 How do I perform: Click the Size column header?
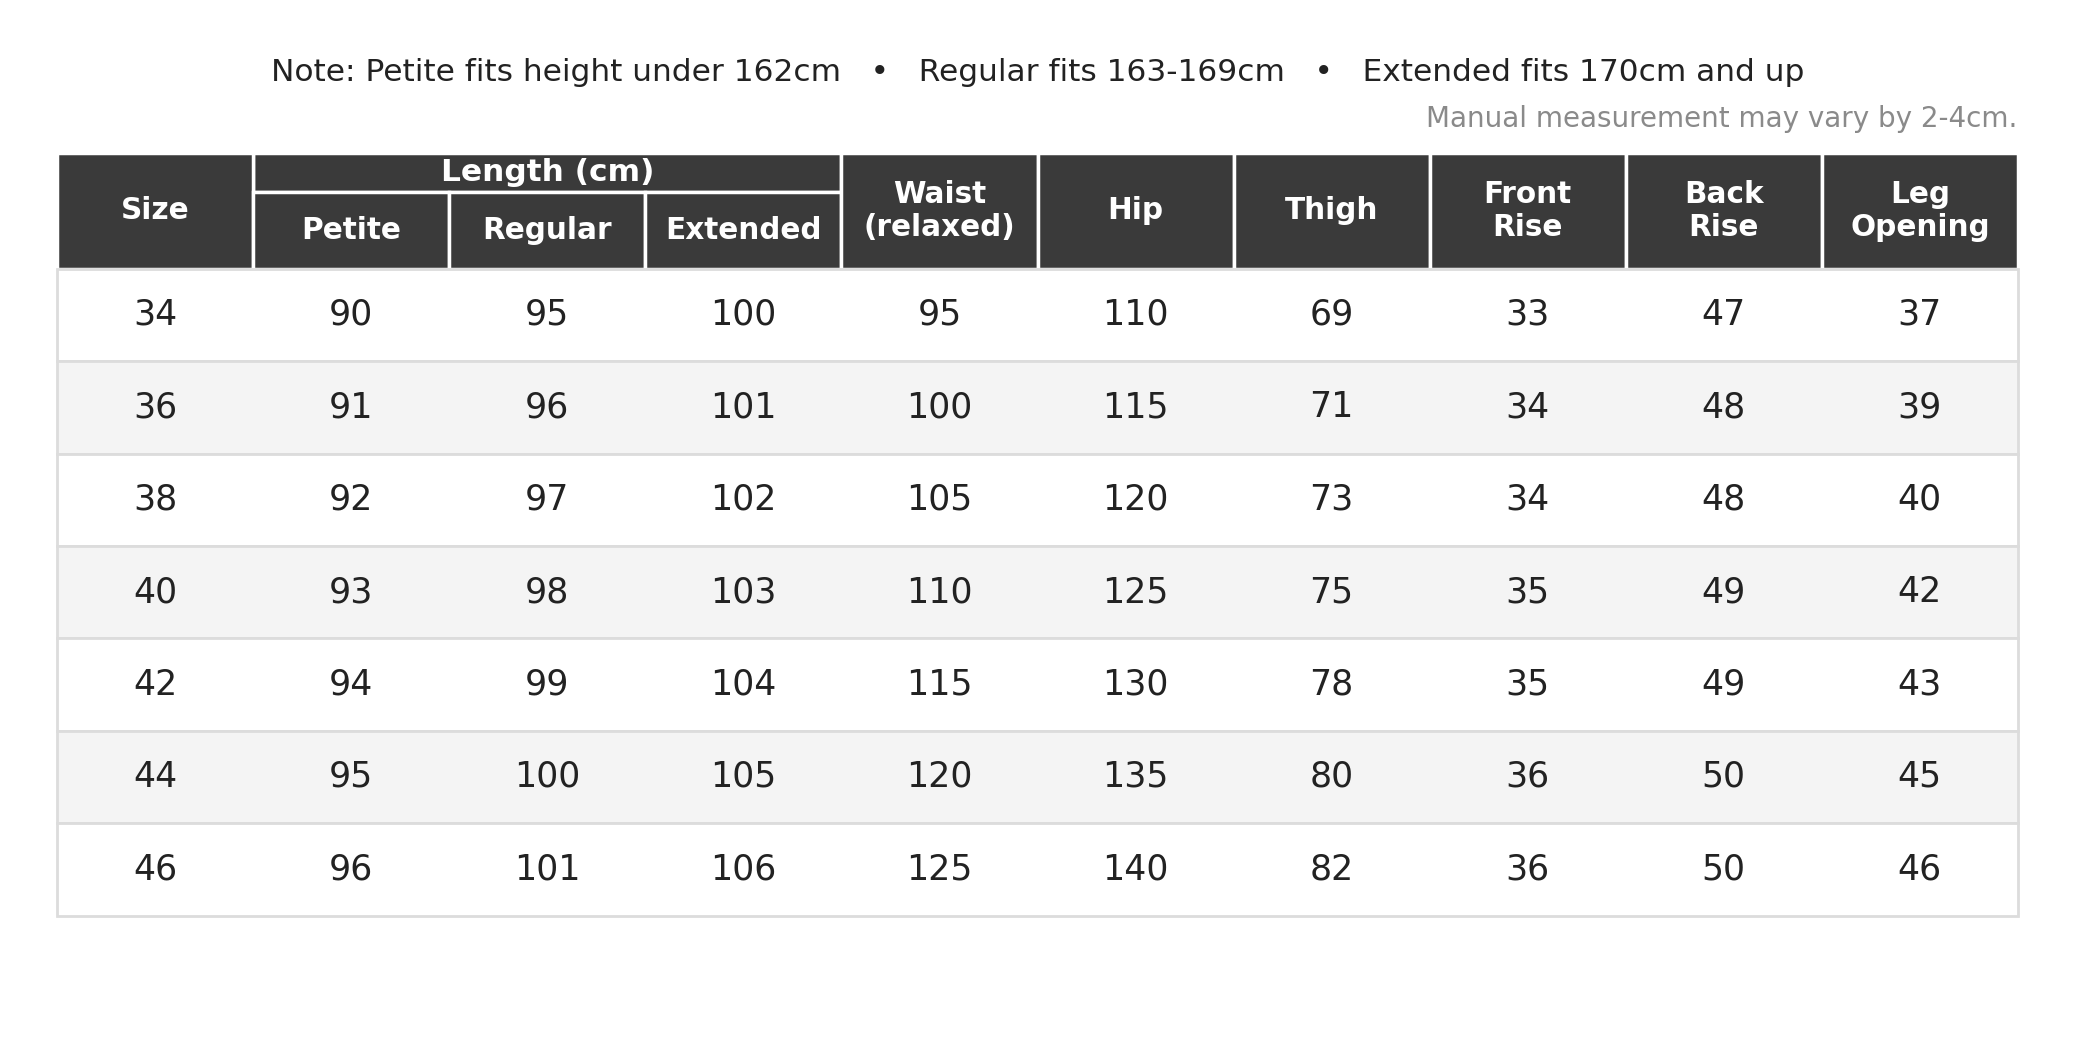point(155,211)
